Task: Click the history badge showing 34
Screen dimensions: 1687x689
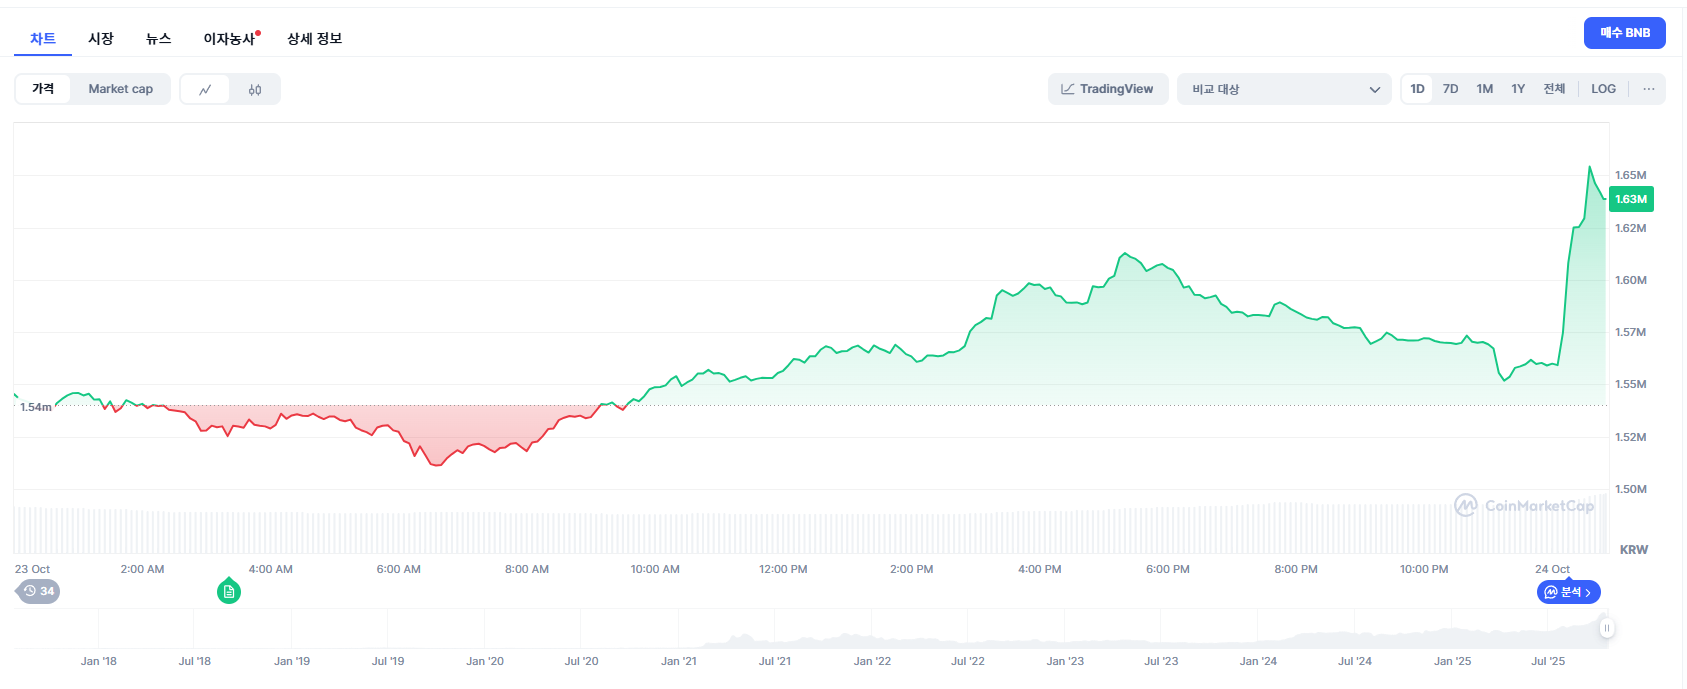Action: tap(39, 591)
